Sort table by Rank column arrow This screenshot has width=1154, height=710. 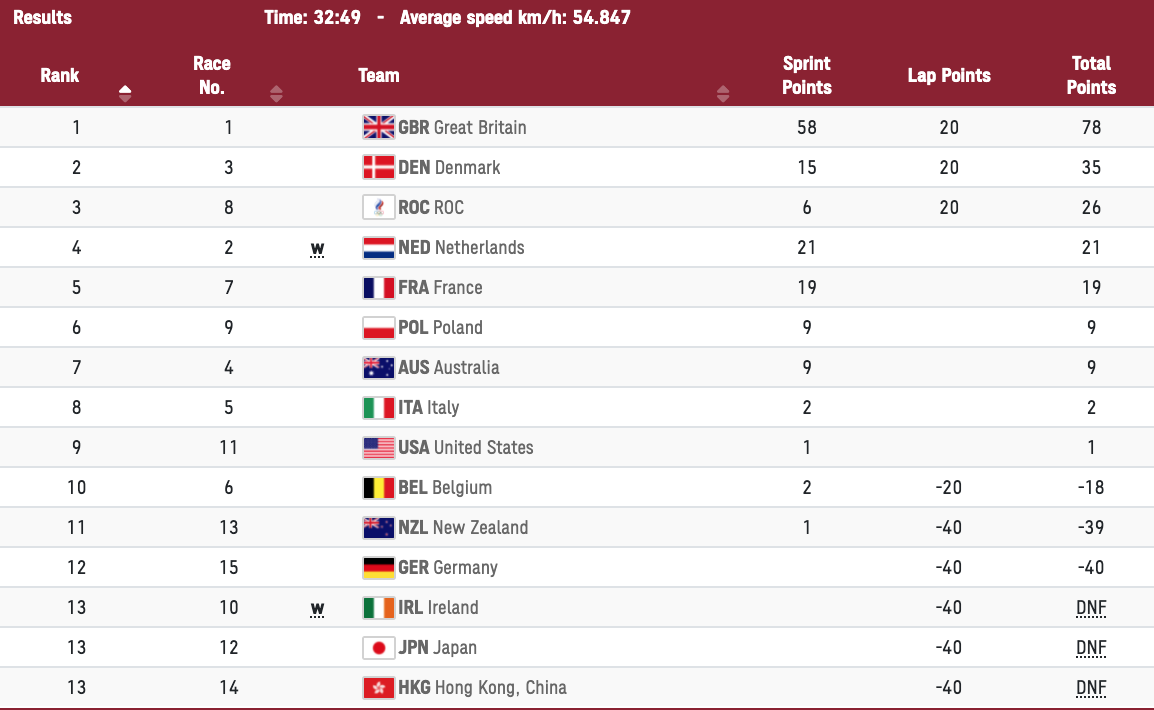coord(125,93)
